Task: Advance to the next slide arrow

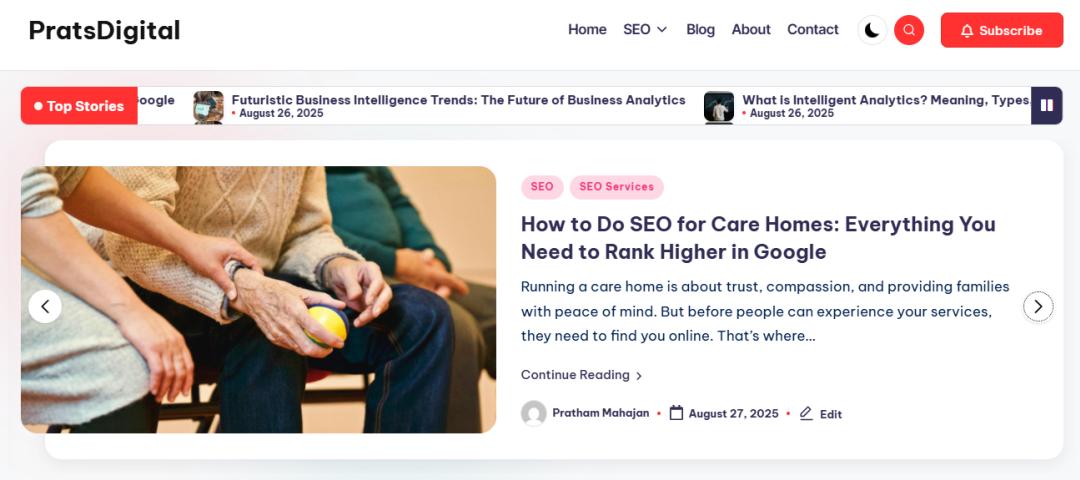Action: 1038,306
